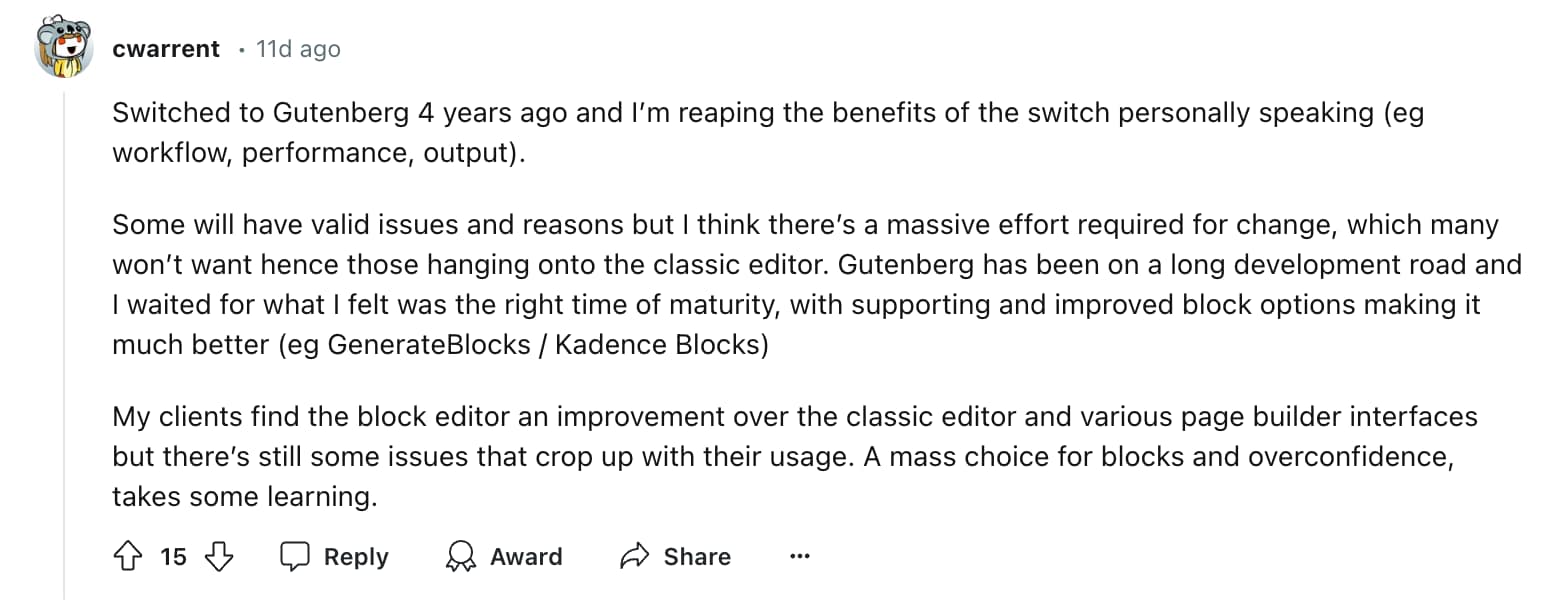Remove your vote via the upvote arrow
This screenshot has width=1546, height=600.
pos(128,556)
